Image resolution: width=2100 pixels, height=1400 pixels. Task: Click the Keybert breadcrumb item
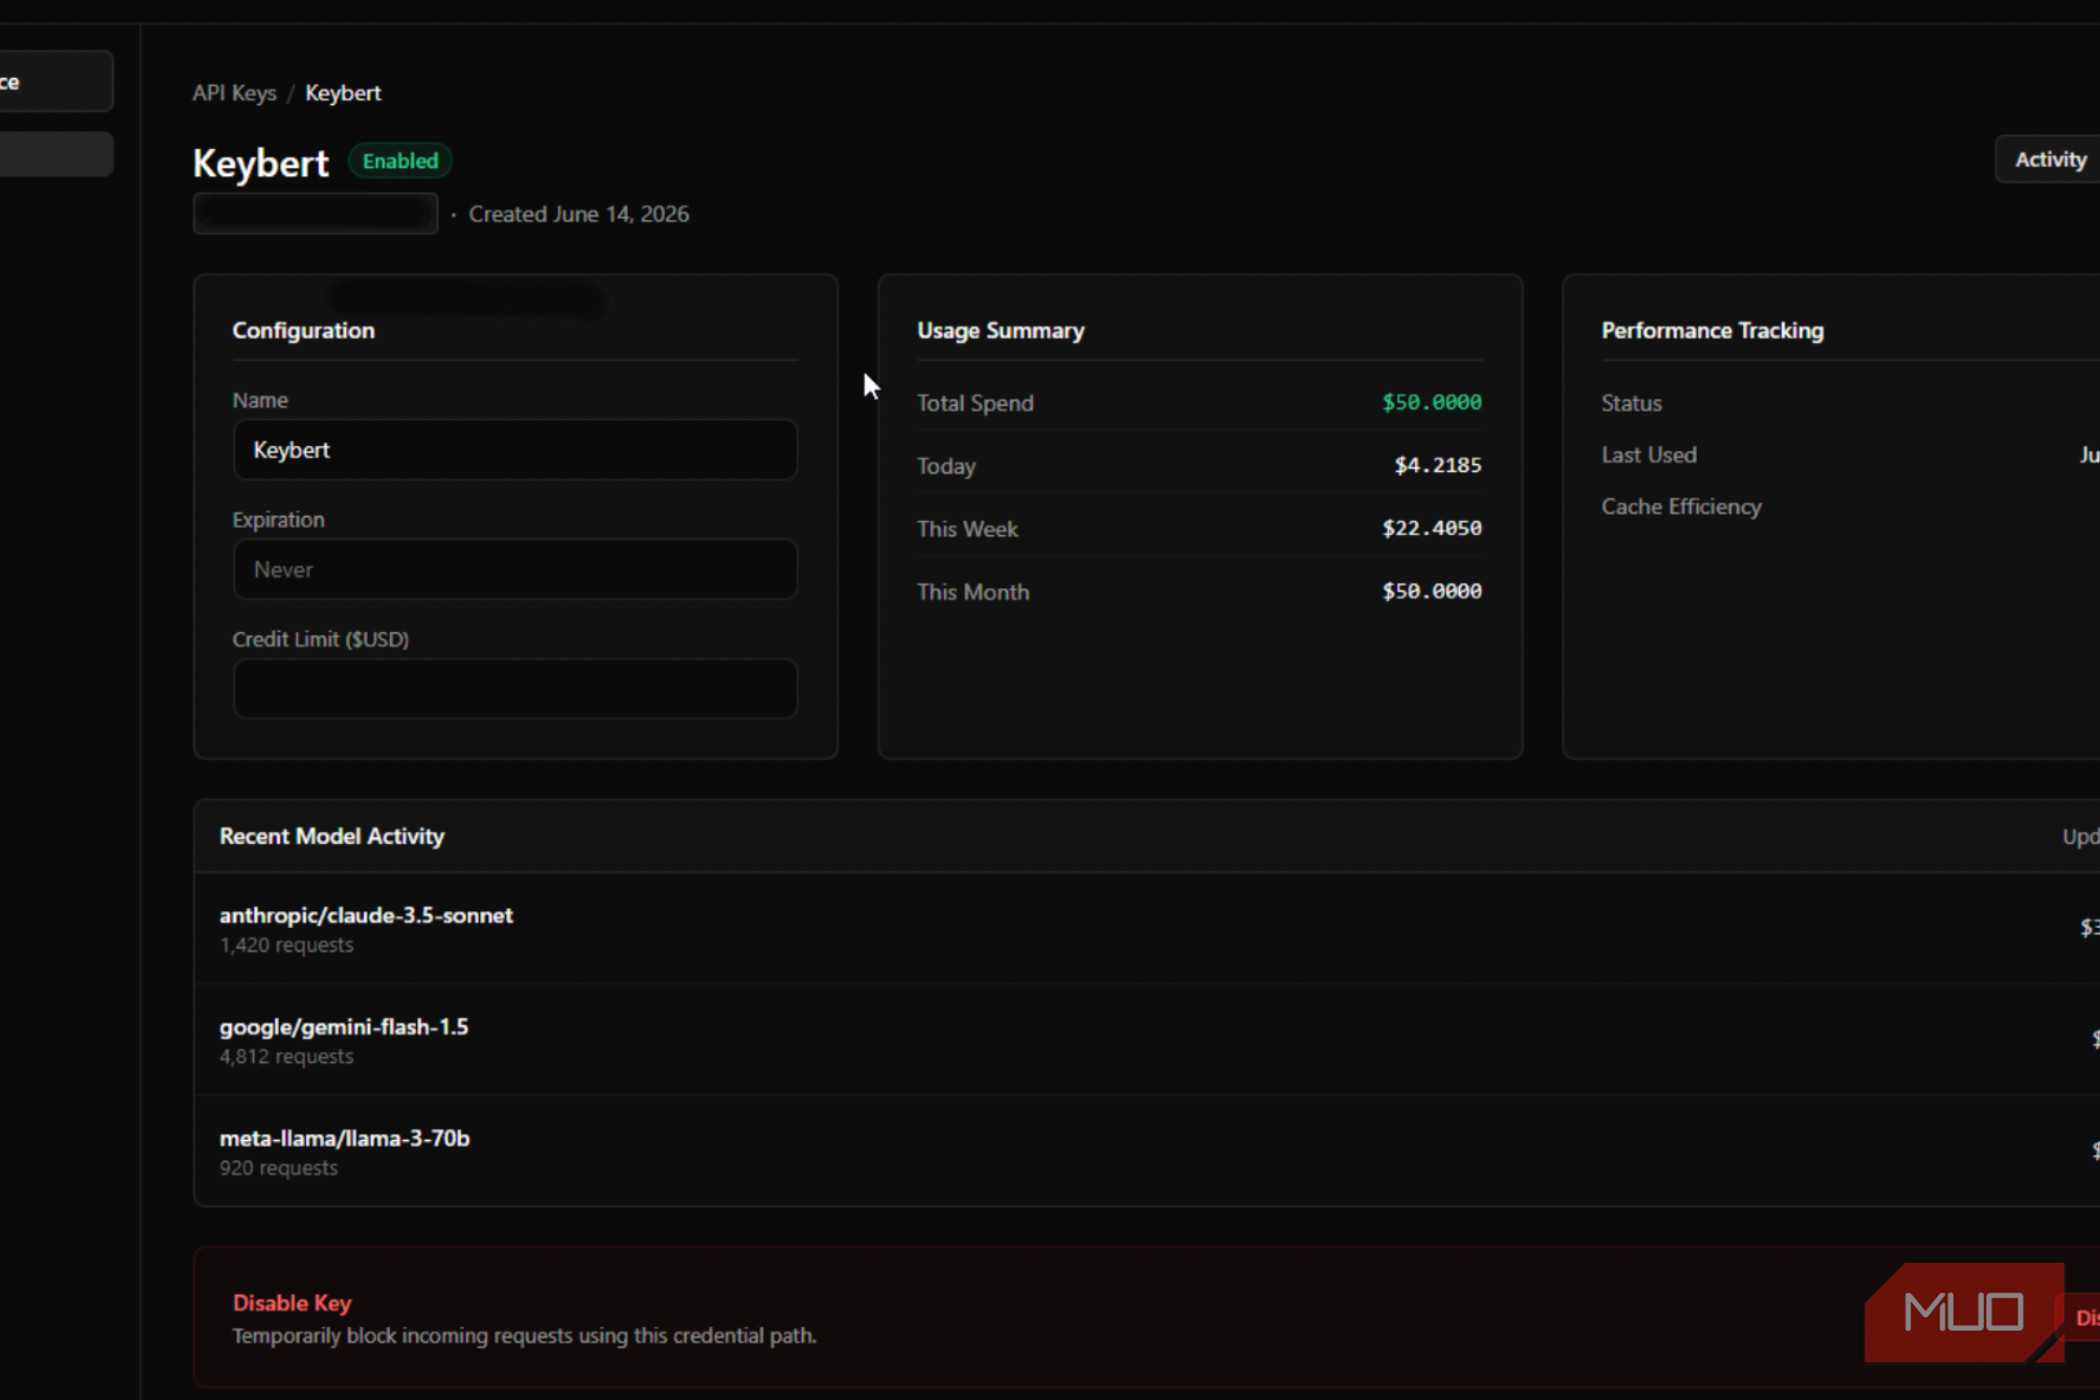click(343, 93)
